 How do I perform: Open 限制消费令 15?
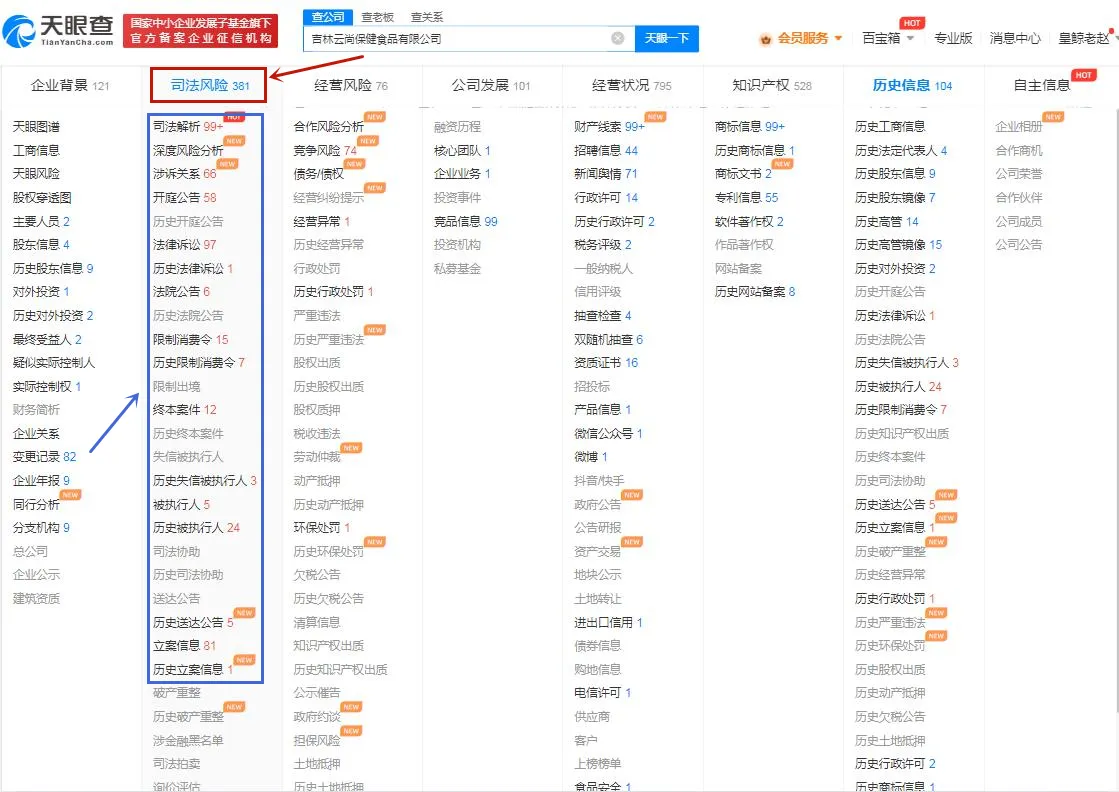pyautogui.click(x=191, y=340)
